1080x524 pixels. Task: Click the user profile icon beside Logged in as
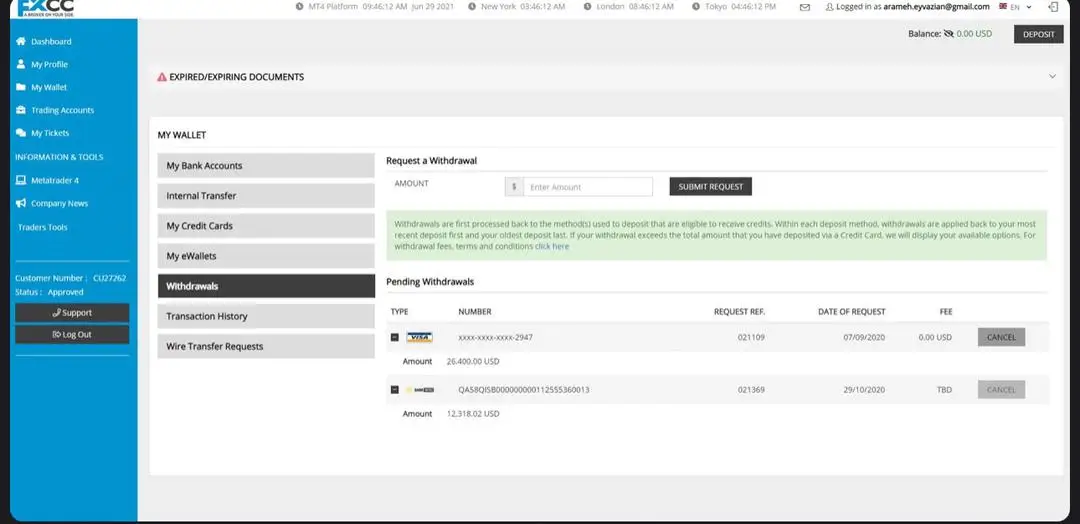[829, 7]
